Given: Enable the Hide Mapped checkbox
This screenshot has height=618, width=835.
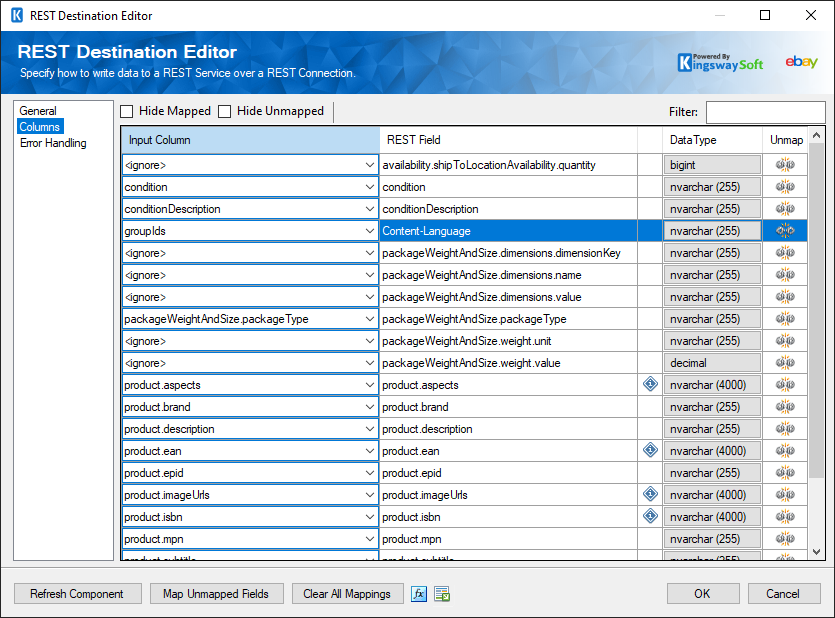Looking at the screenshot, I should (126, 111).
